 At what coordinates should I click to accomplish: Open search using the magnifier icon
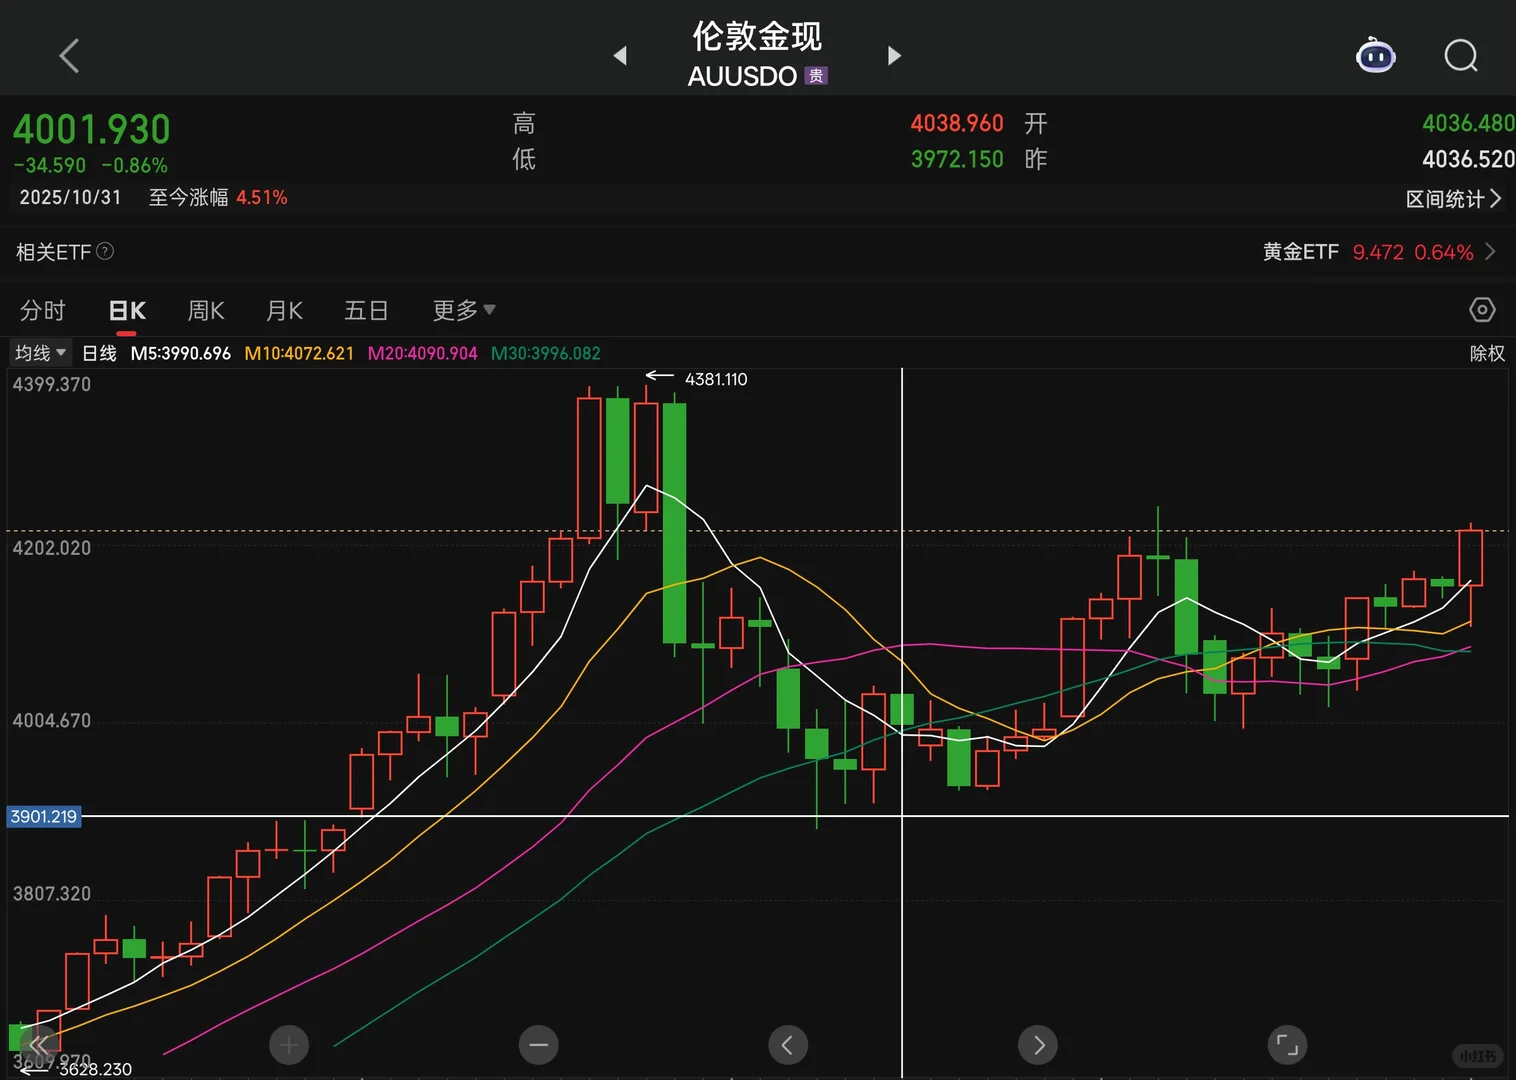pyautogui.click(x=1461, y=56)
